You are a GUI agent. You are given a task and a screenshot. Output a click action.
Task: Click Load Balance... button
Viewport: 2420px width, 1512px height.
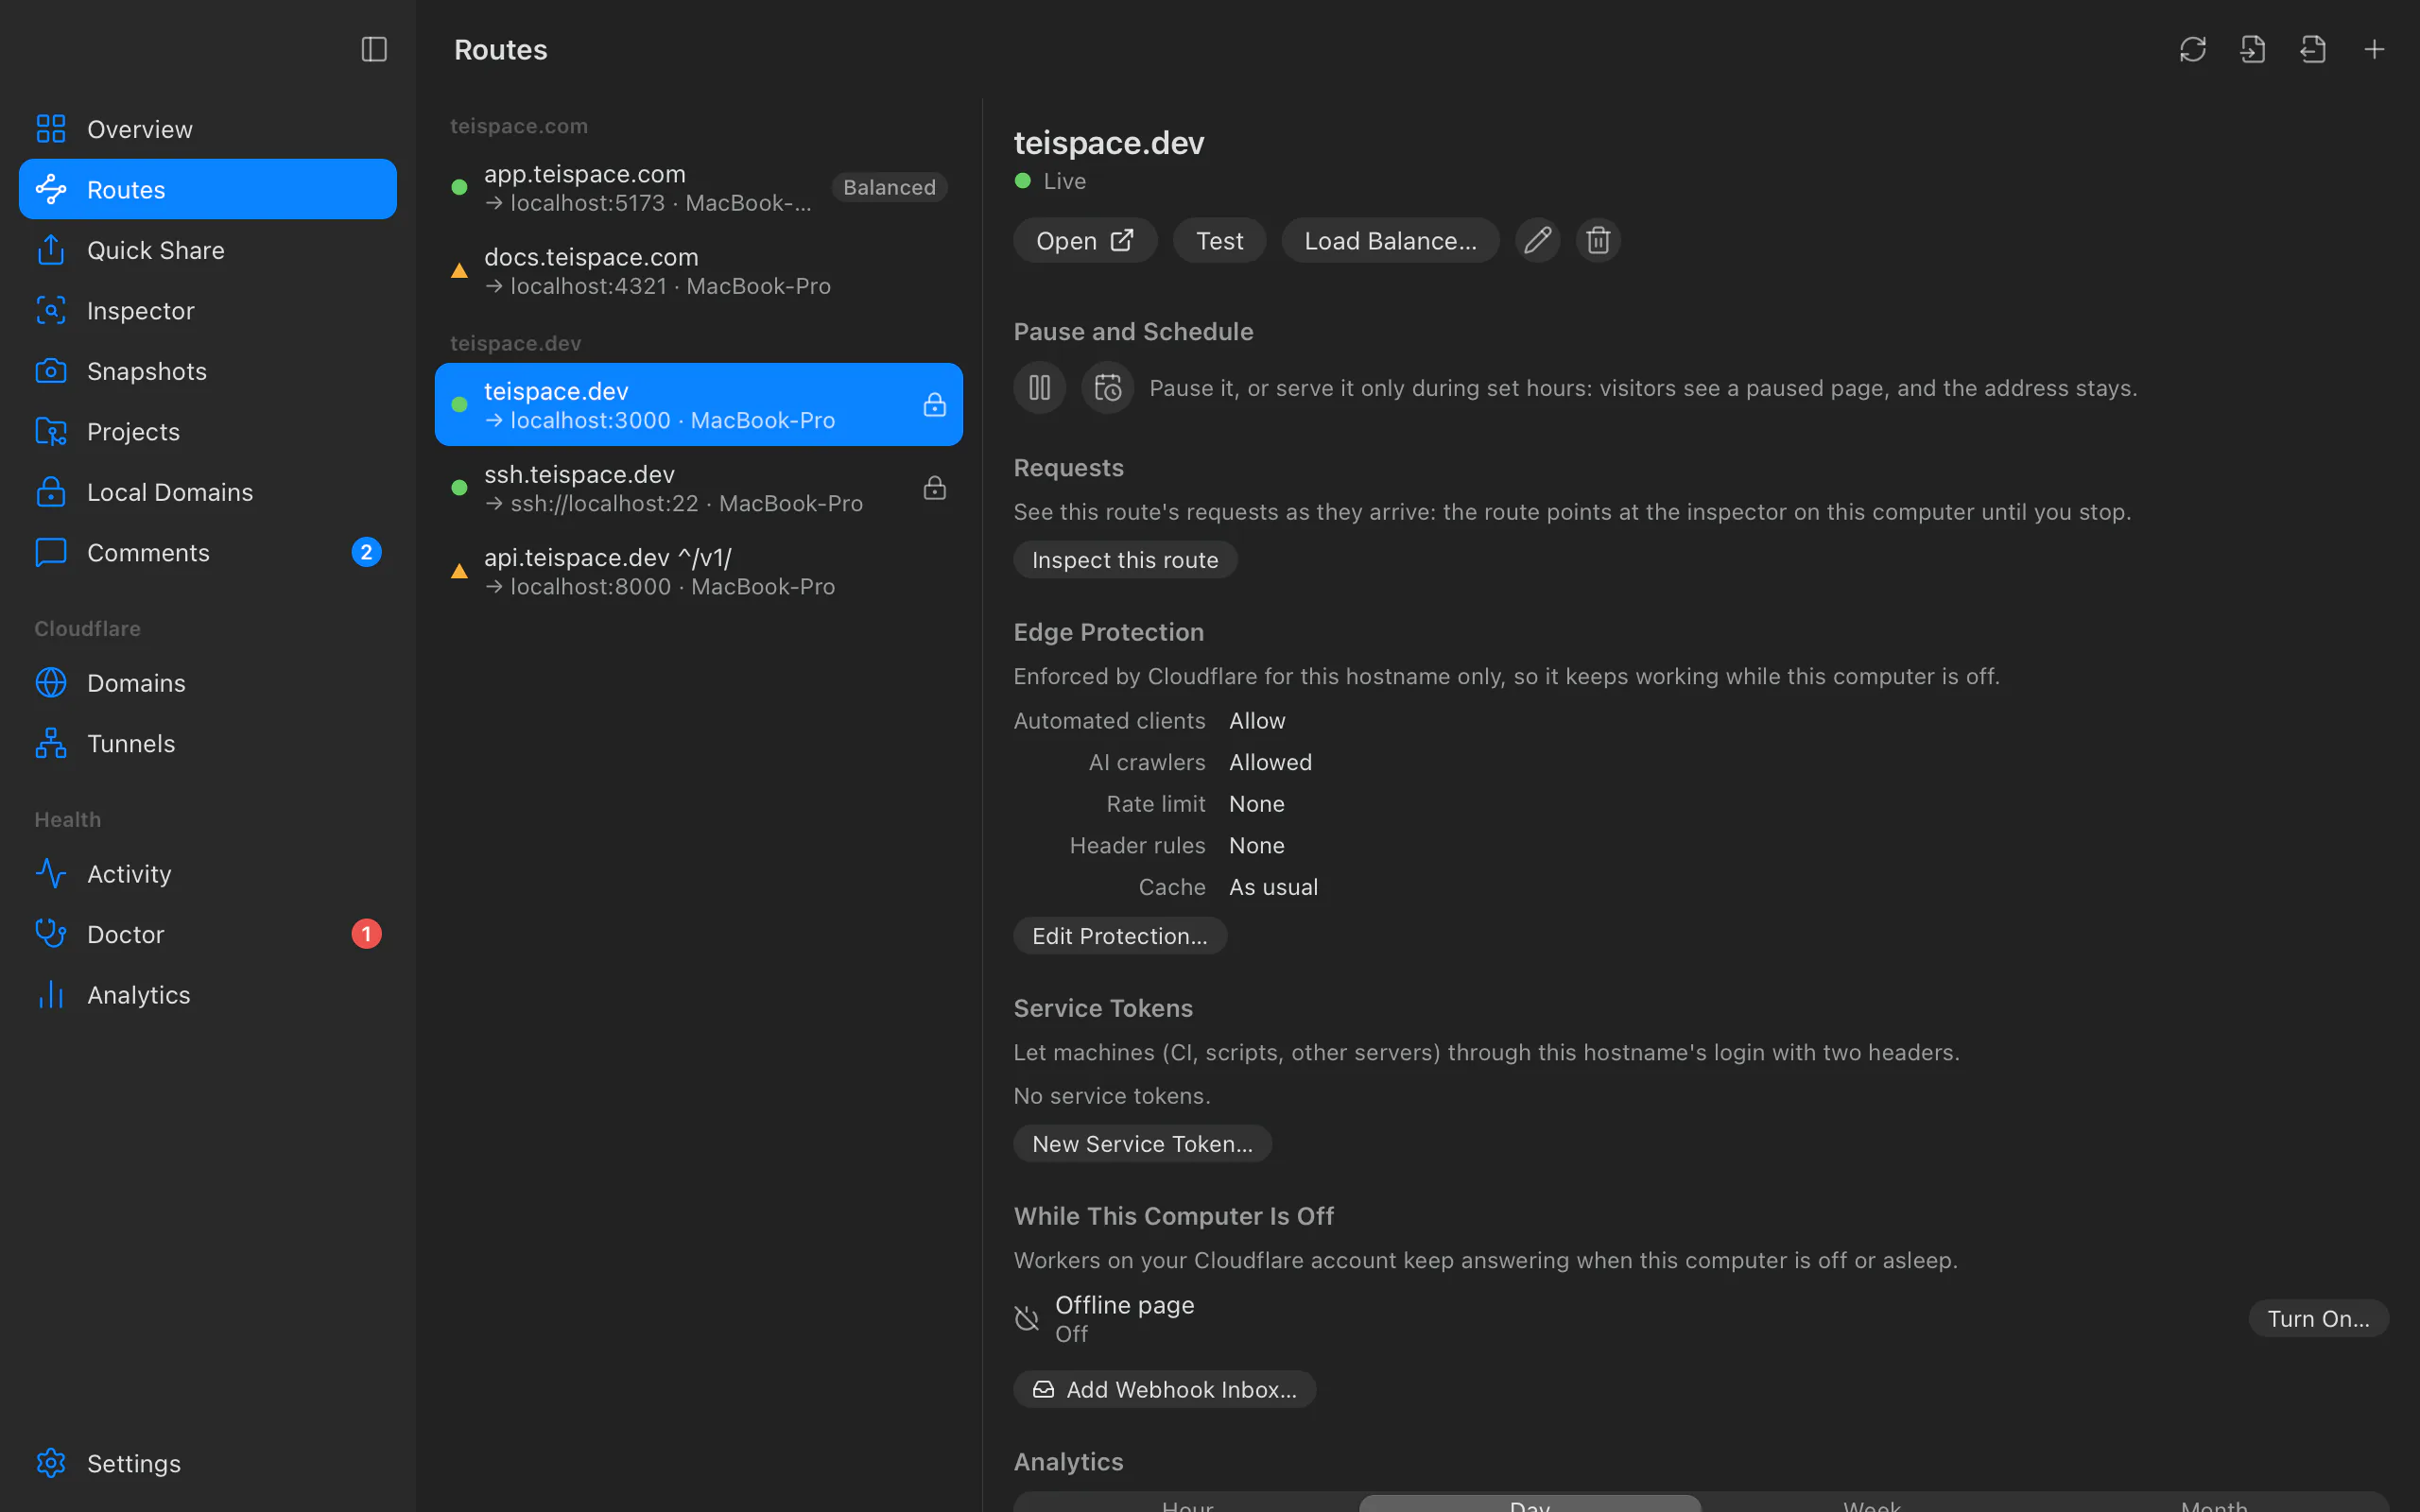(x=1390, y=240)
